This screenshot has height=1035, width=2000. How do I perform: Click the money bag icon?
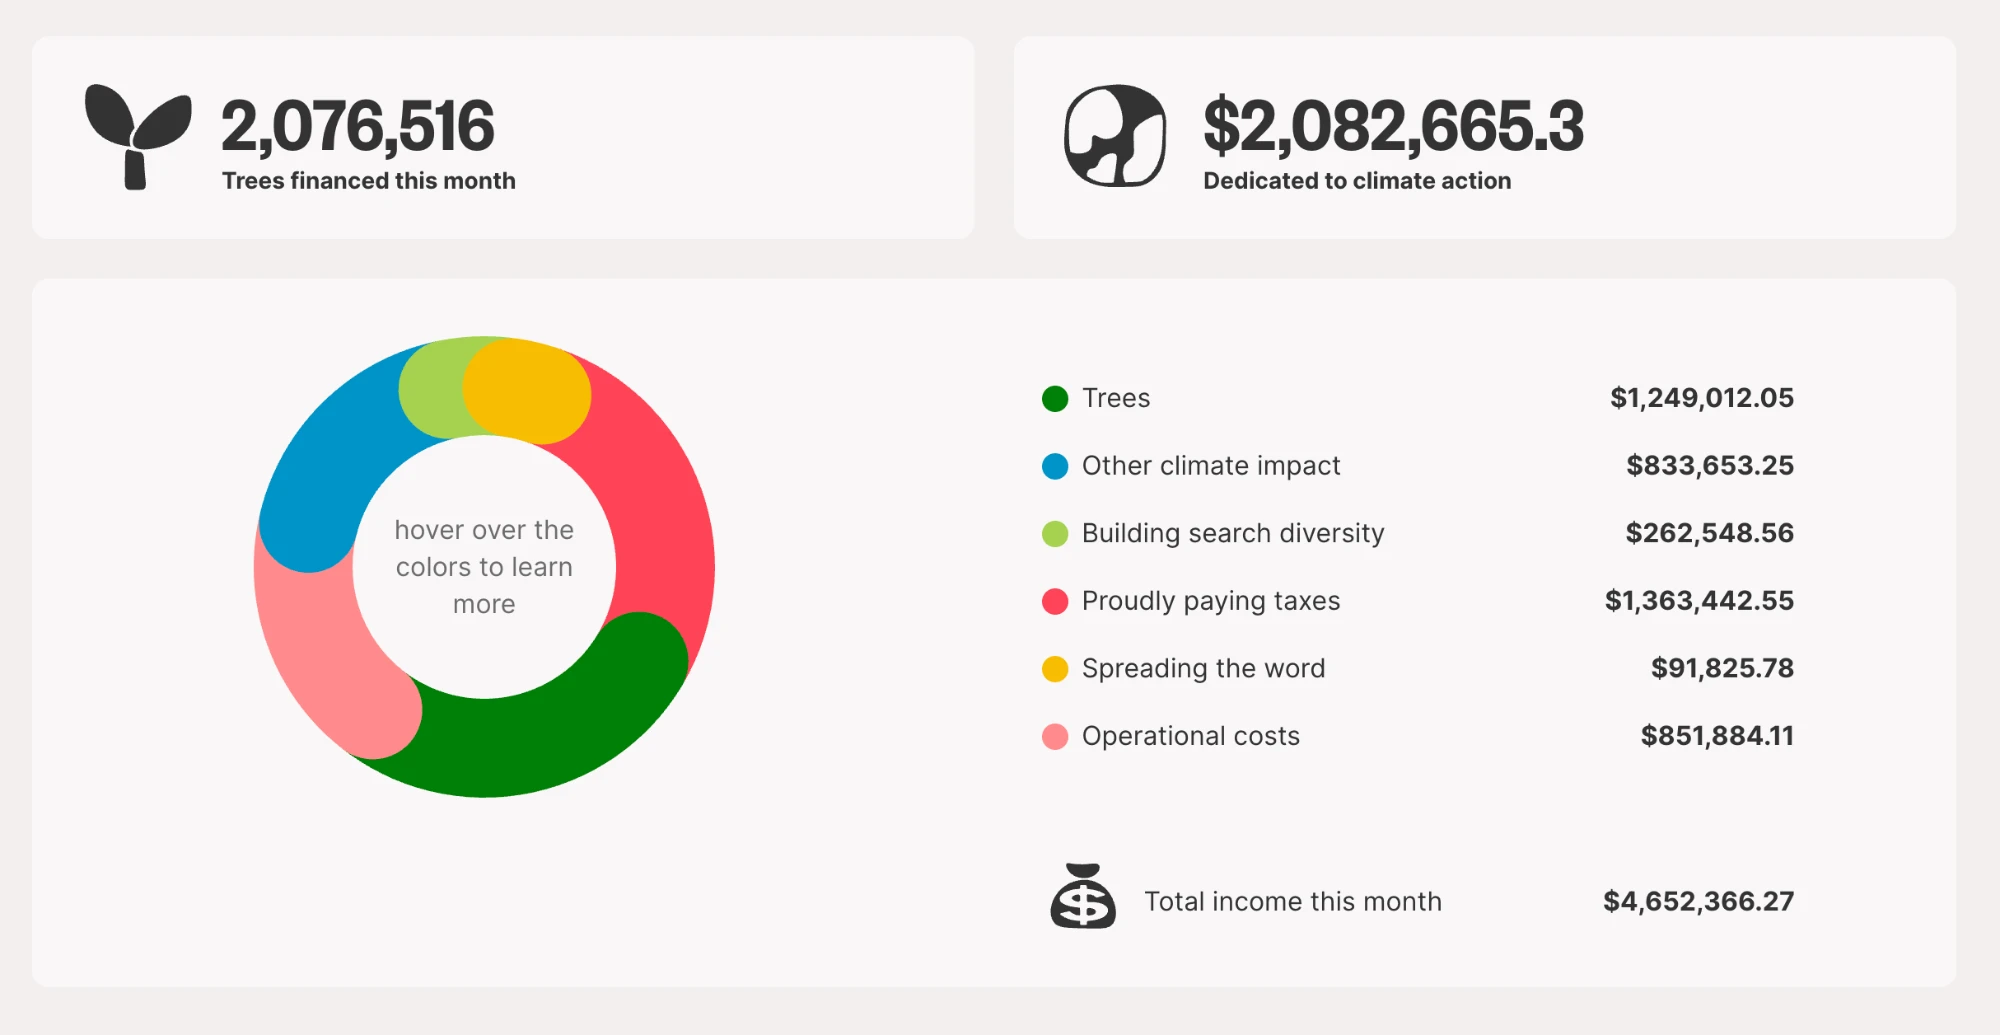[1083, 896]
